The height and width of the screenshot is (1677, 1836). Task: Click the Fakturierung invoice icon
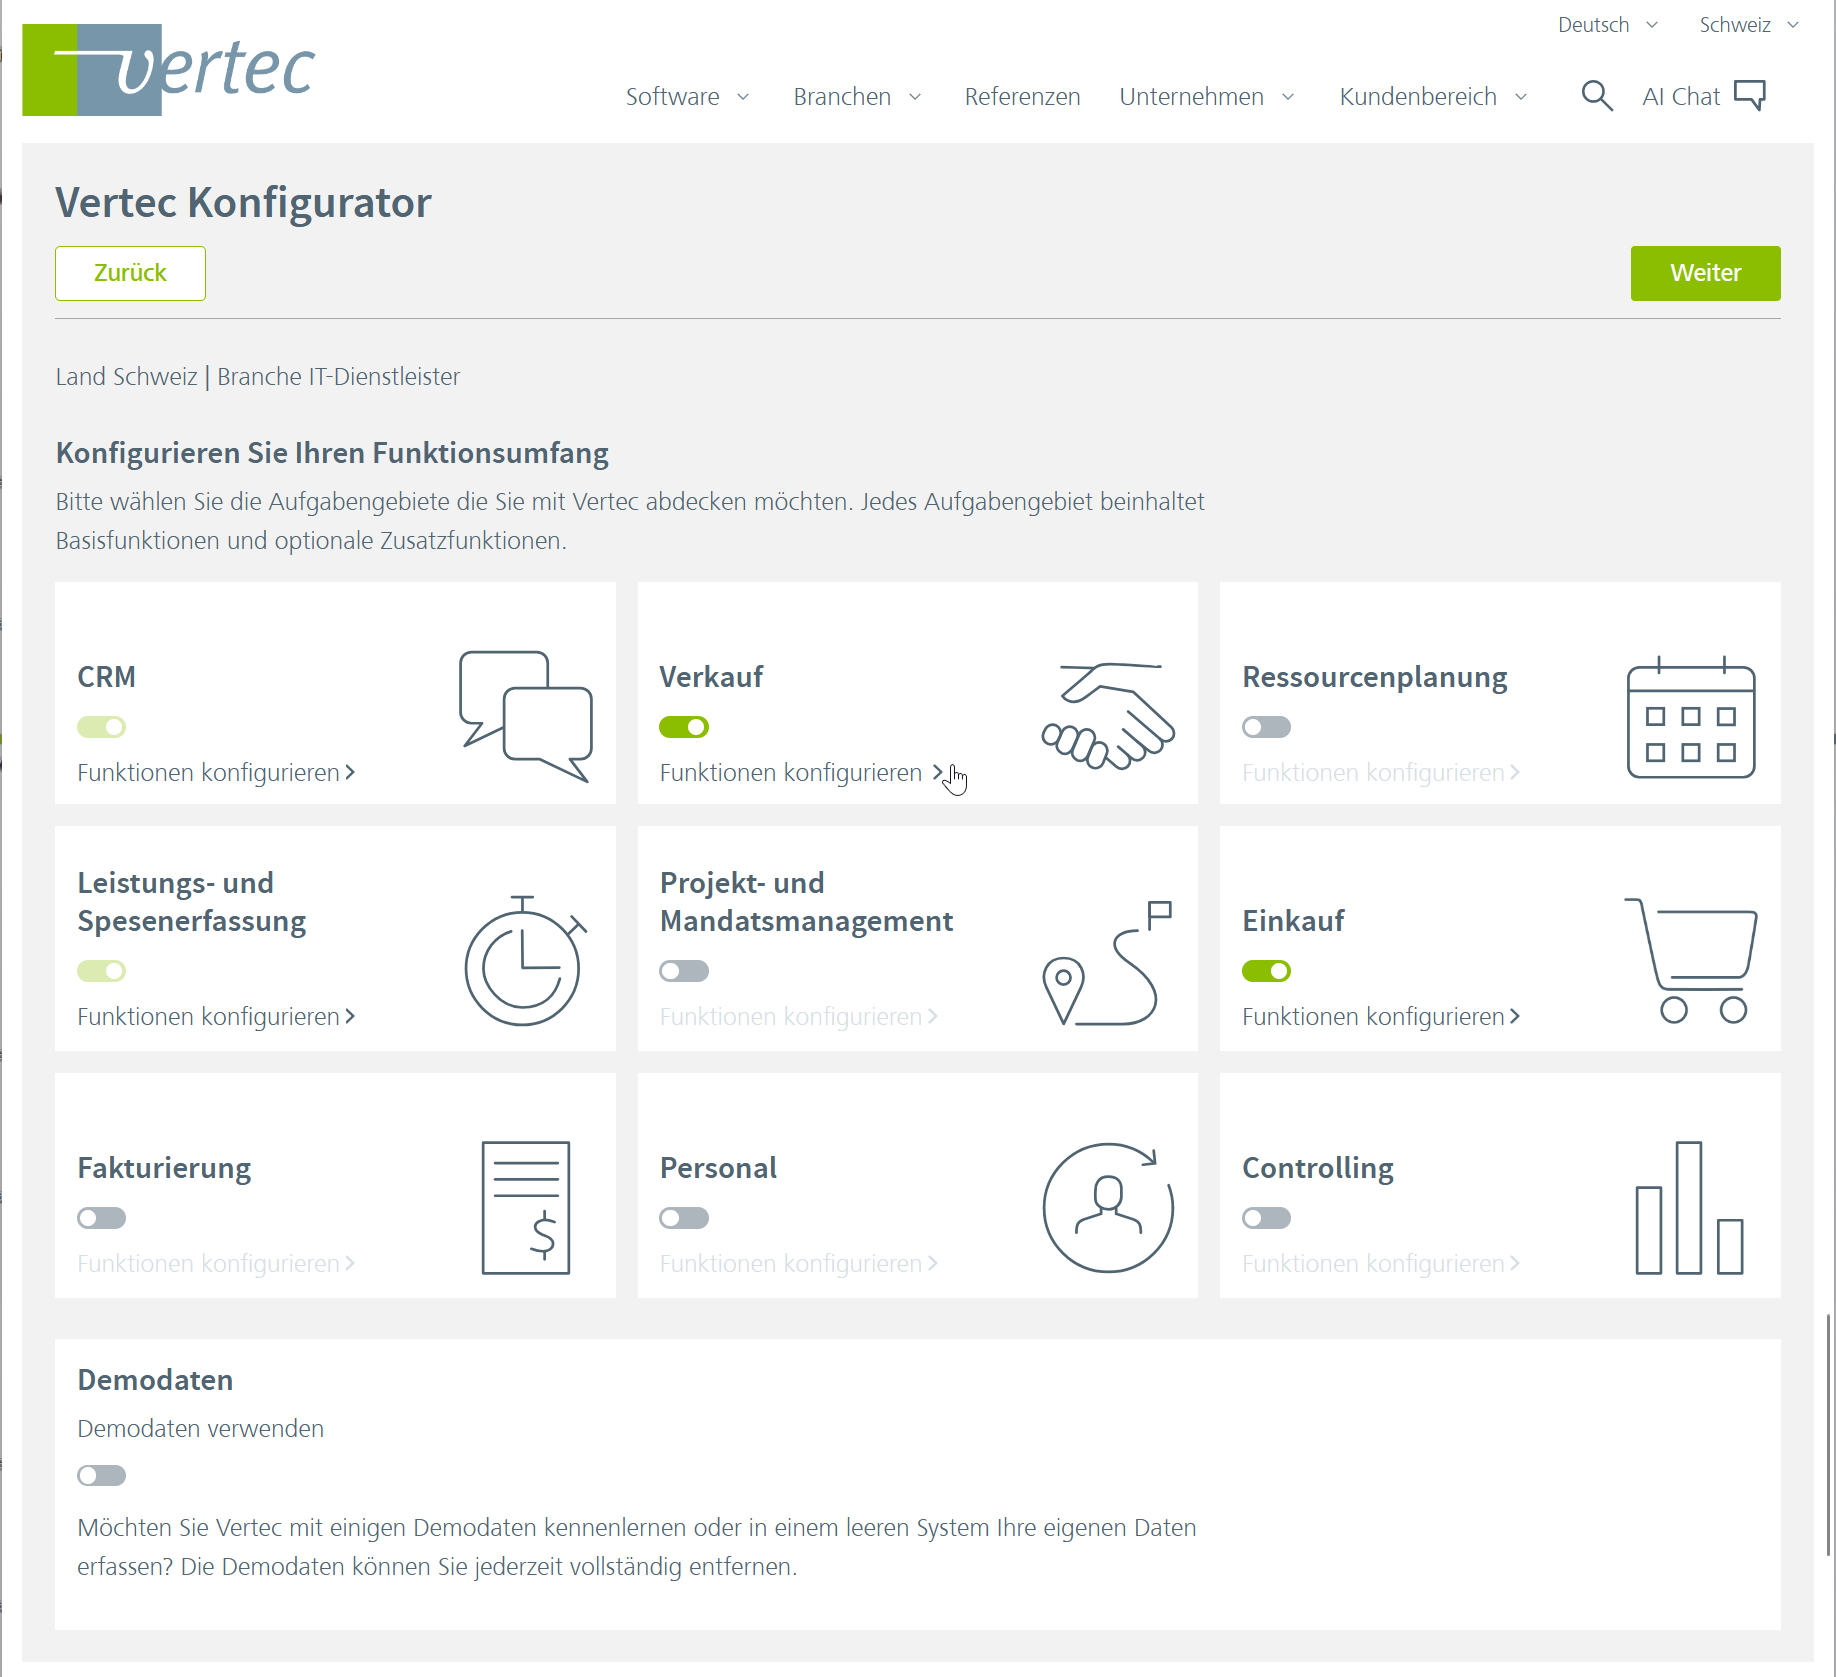pos(526,1208)
